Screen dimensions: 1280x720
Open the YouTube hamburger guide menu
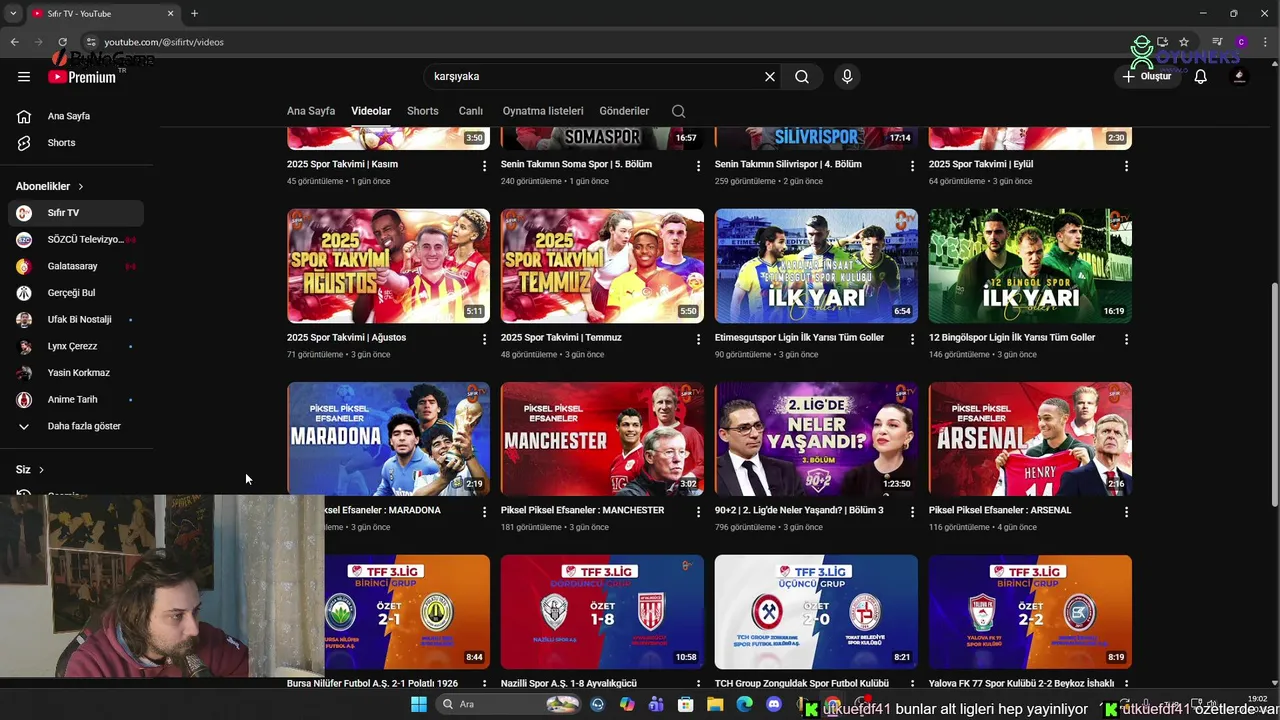24,76
